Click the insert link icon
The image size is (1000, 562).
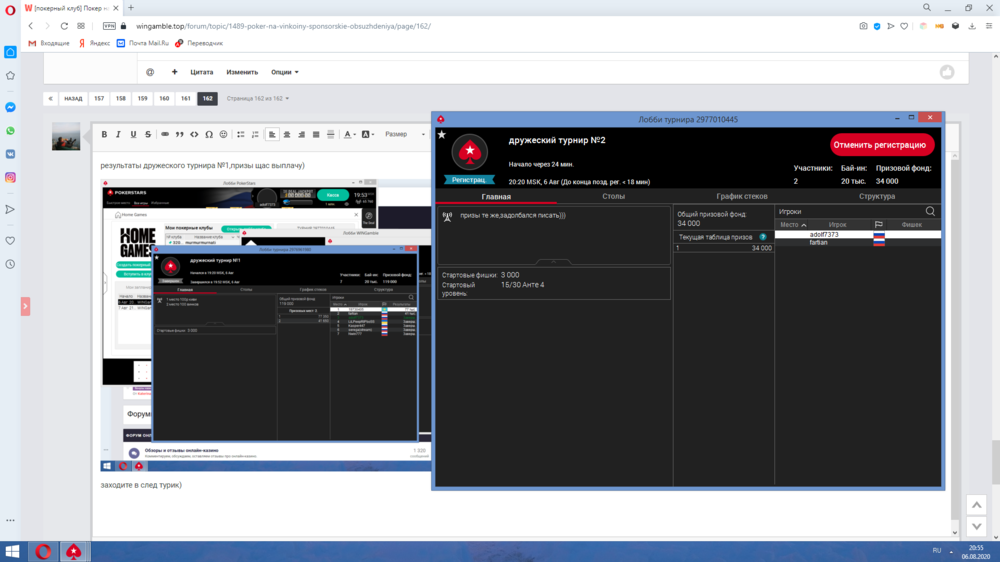tap(164, 134)
